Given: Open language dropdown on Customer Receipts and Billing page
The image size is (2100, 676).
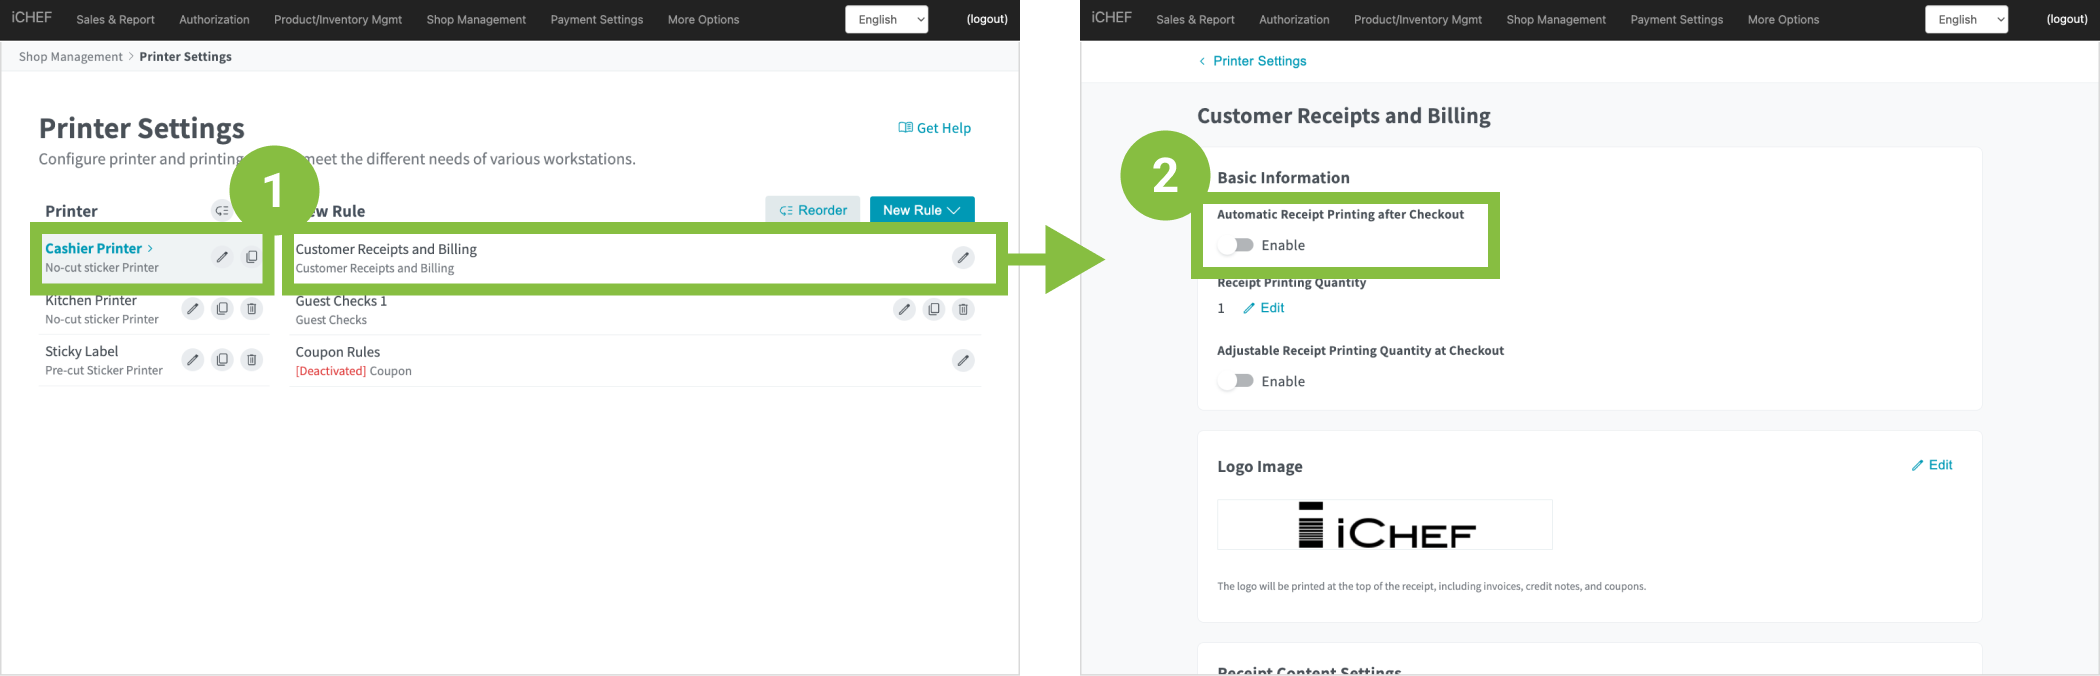Looking at the screenshot, I should click(1965, 19).
